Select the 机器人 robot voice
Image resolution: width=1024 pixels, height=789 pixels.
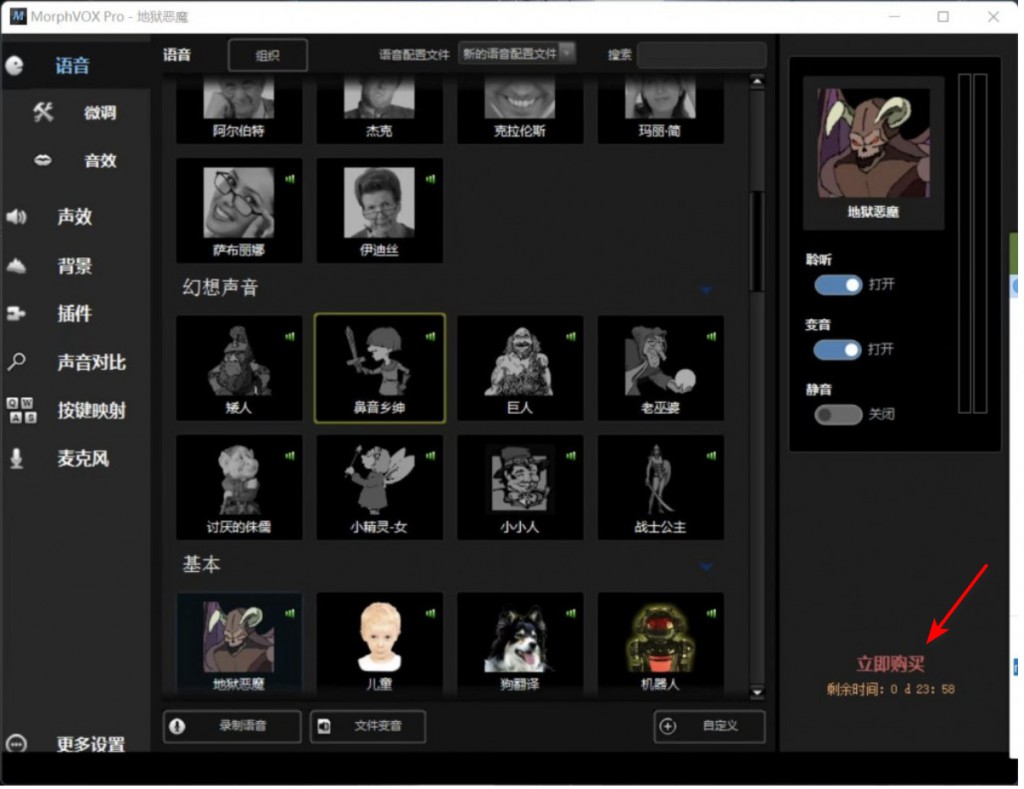click(660, 643)
